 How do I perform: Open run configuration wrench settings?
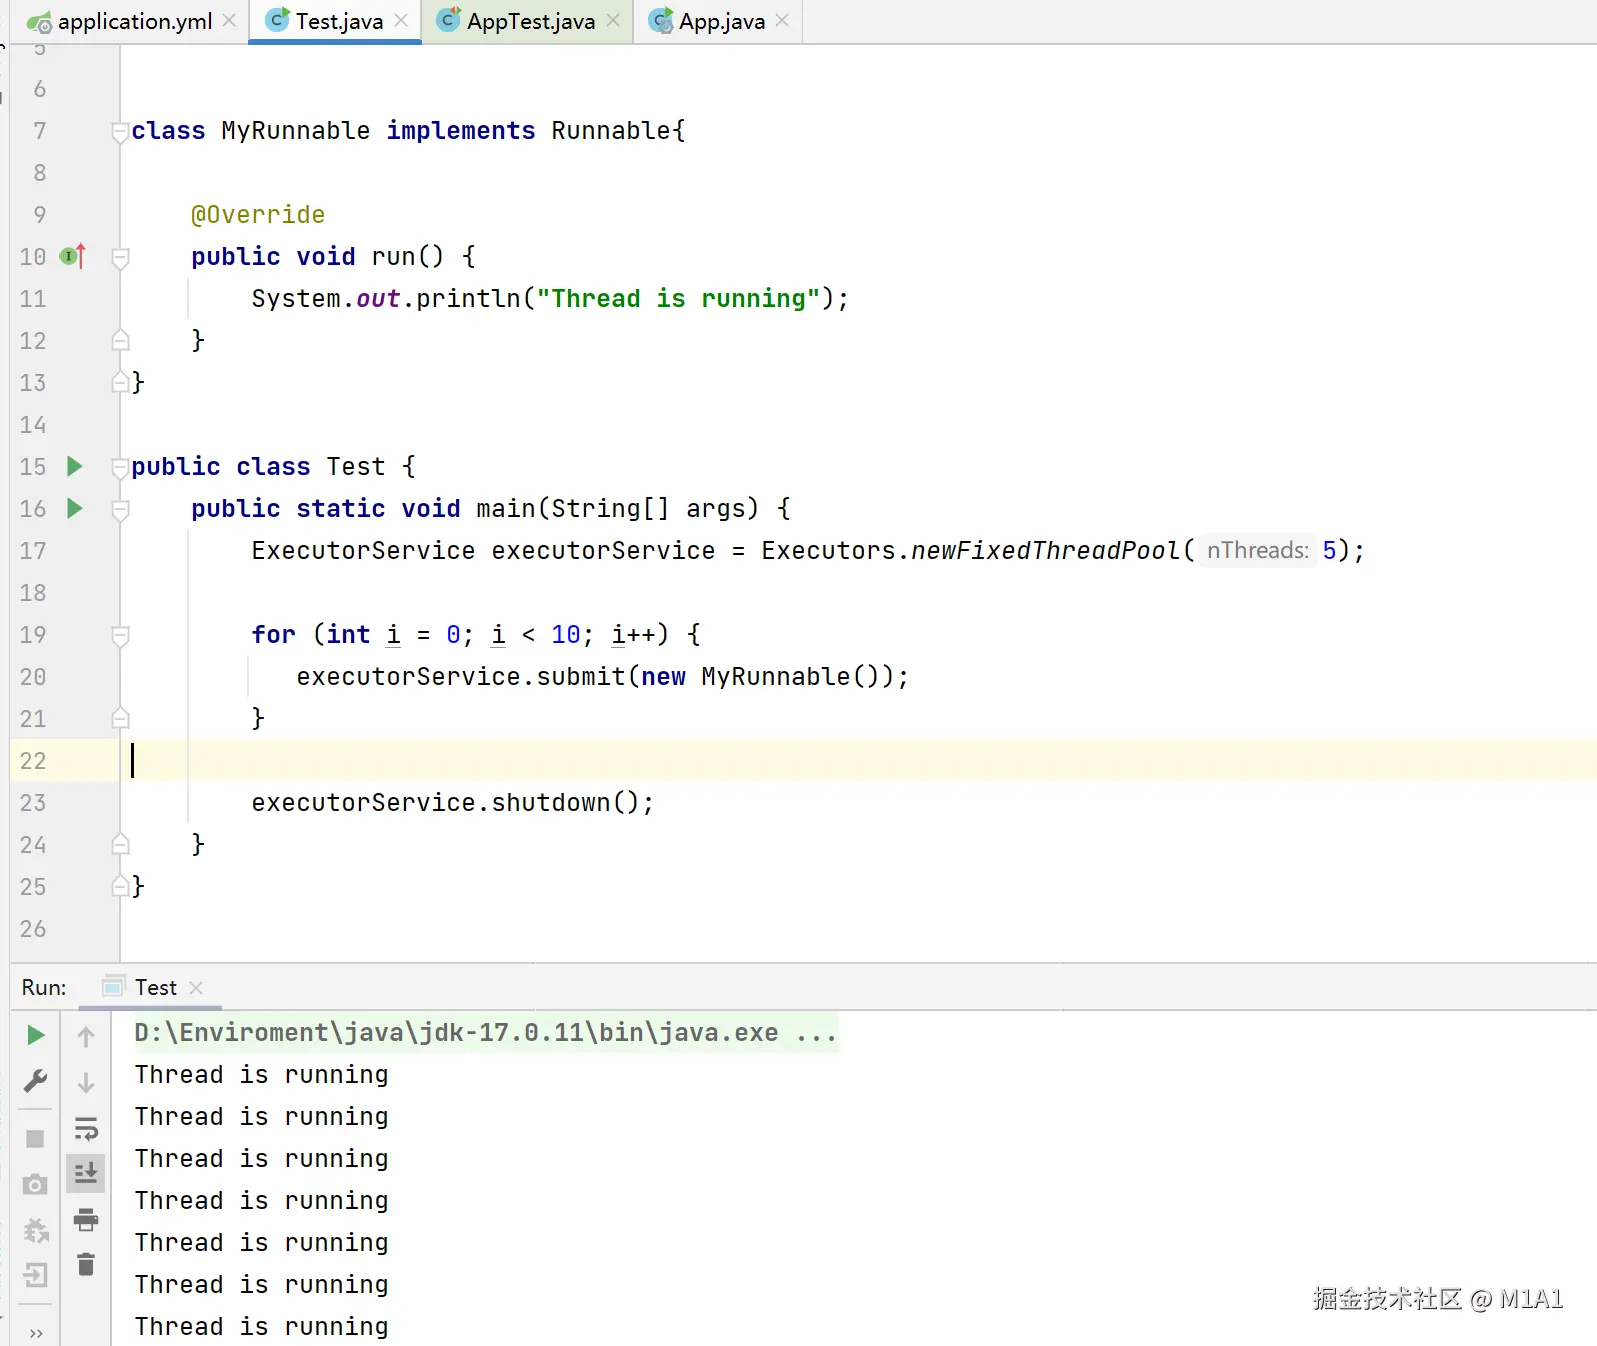[35, 1081]
